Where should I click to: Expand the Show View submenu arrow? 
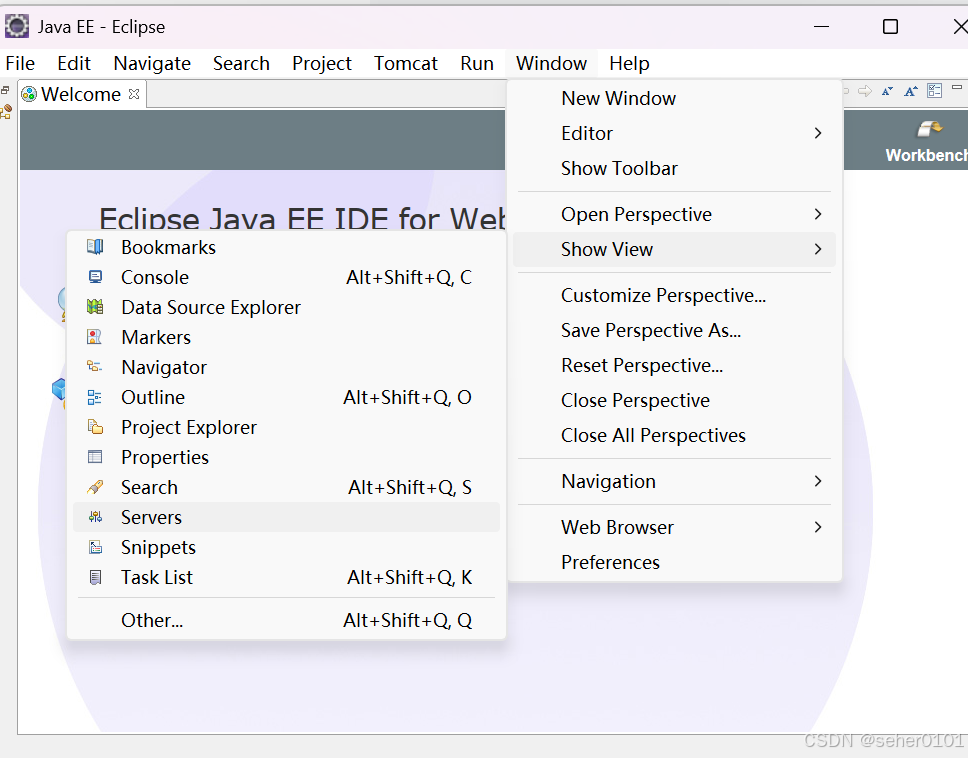(x=818, y=249)
